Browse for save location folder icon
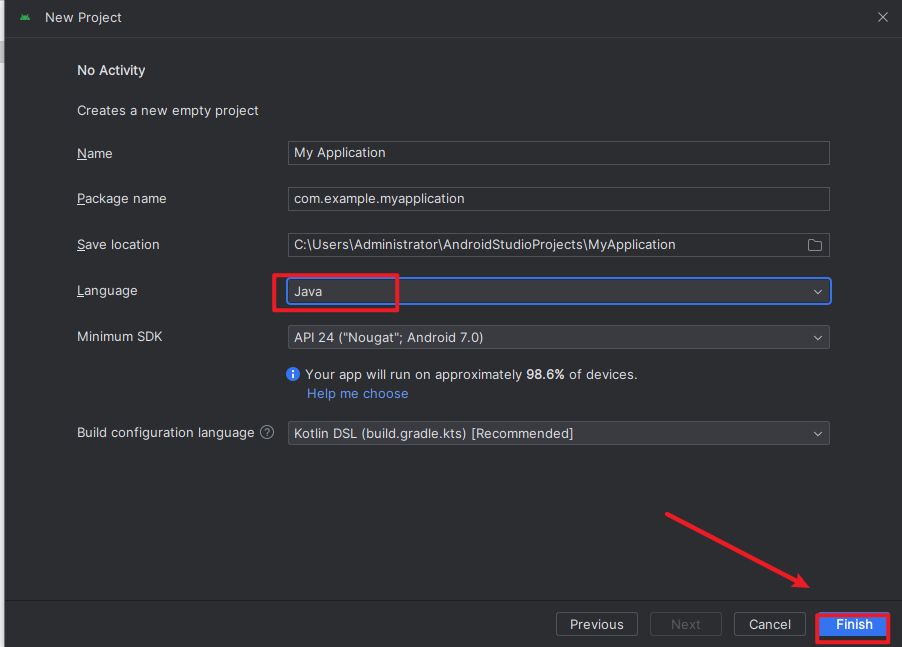This screenshot has height=647, width=902. pos(814,245)
